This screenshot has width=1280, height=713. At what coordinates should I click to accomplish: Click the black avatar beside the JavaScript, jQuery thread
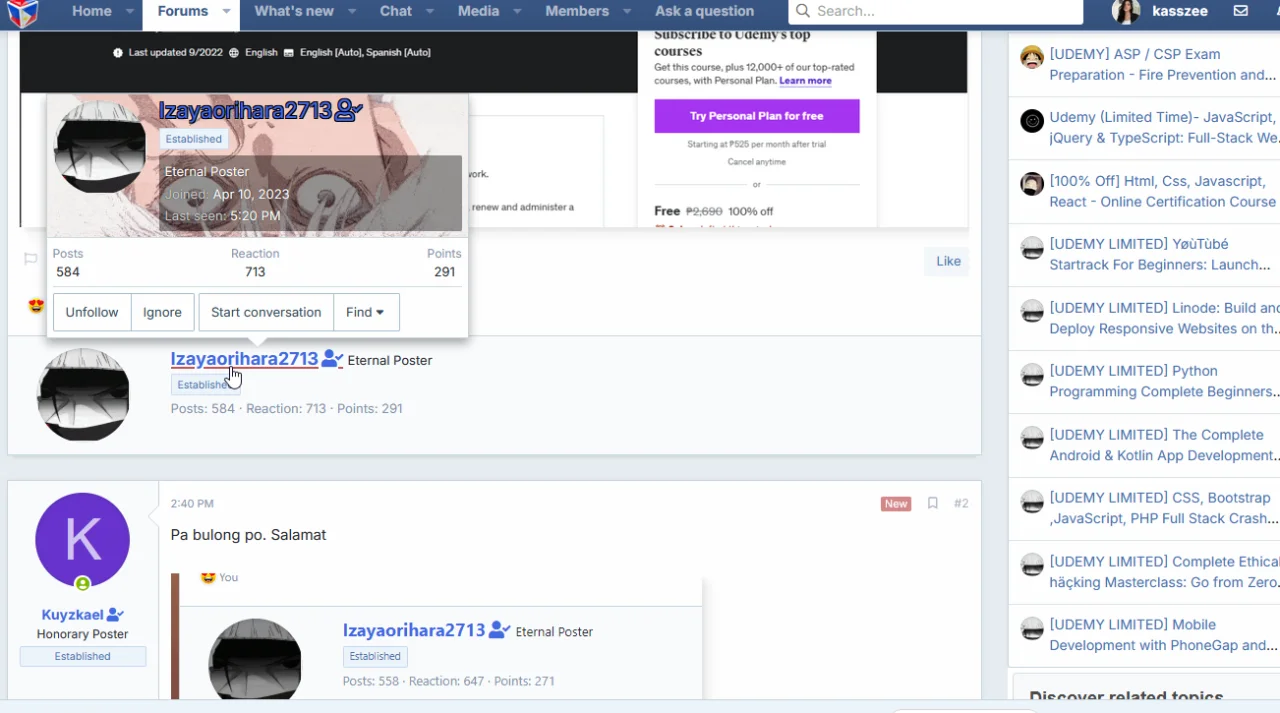click(x=1032, y=121)
